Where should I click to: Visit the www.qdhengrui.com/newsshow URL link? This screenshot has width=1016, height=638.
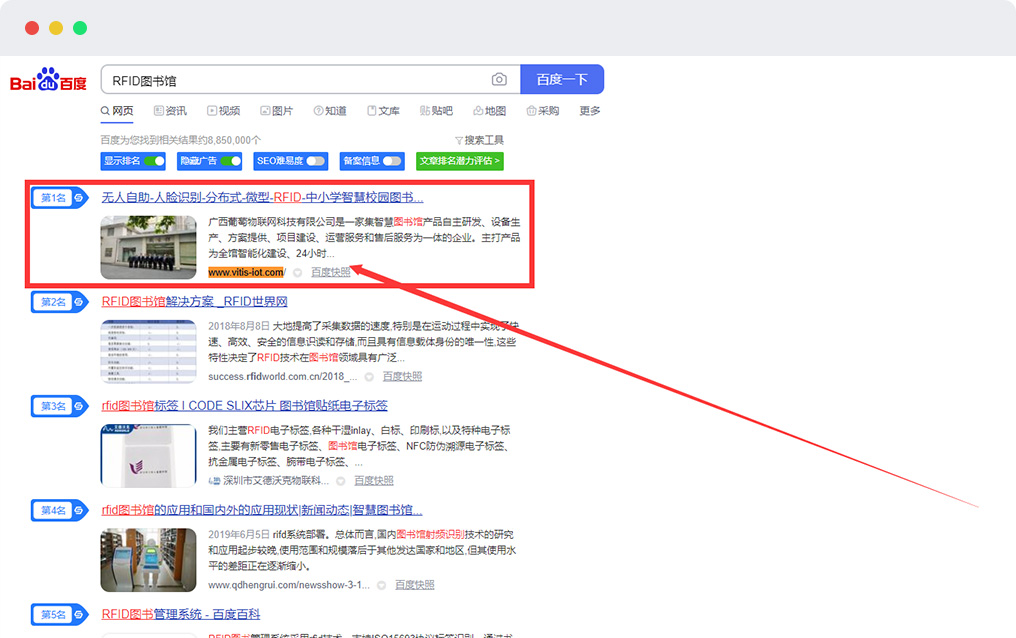289,586
